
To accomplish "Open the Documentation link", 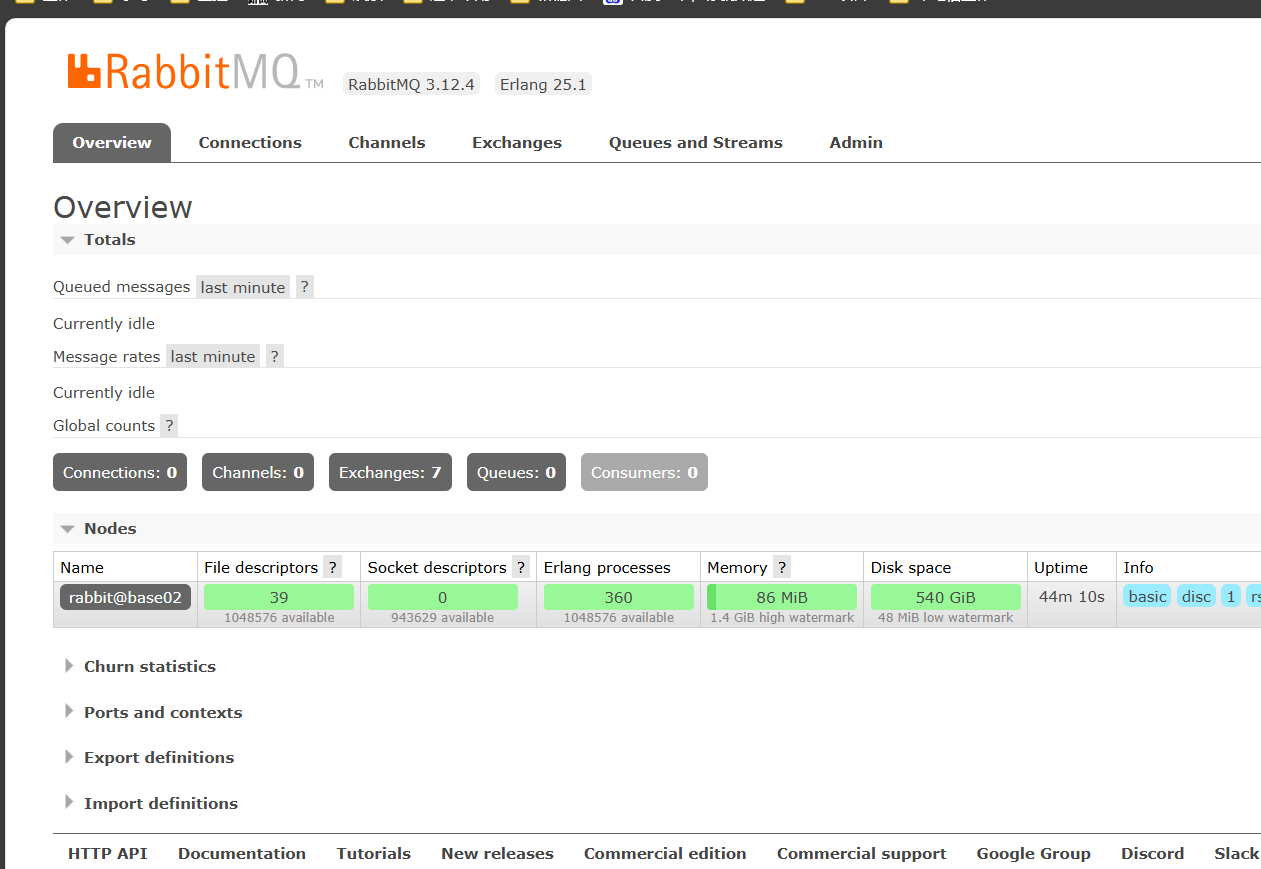I will pyautogui.click(x=242, y=853).
